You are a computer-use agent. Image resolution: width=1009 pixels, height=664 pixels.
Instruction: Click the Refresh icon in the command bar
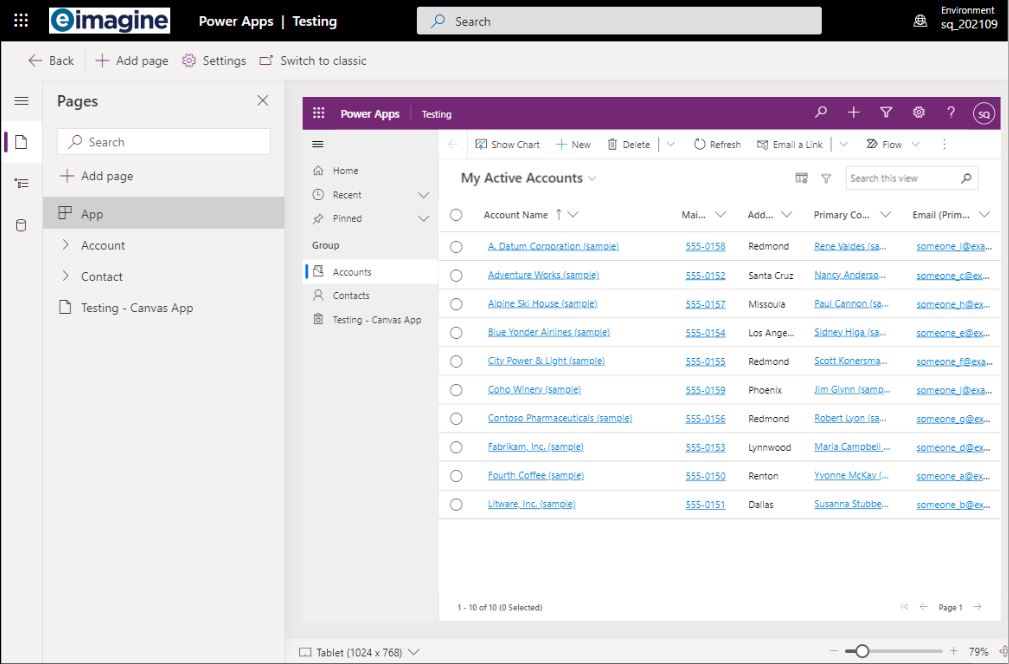point(702,144)
